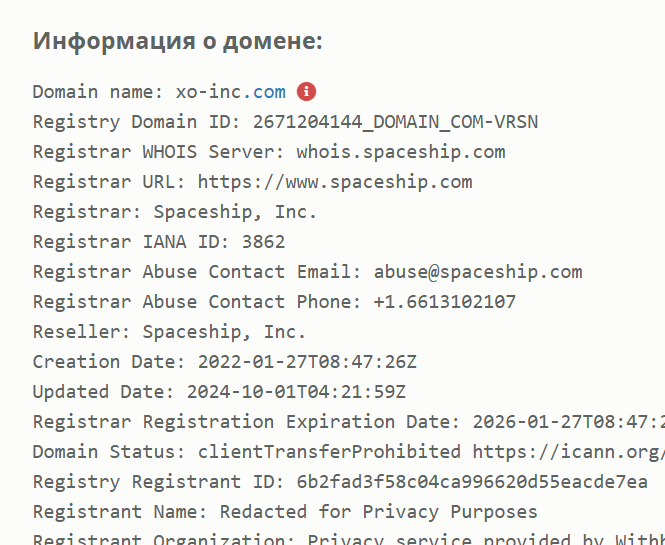Click the xo-inc domain name text

coord(209,92)
